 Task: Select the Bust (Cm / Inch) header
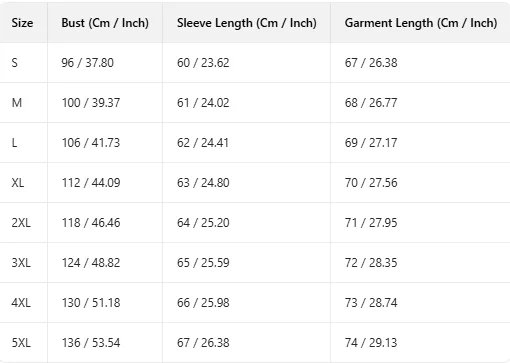click(x=105, y=23)
